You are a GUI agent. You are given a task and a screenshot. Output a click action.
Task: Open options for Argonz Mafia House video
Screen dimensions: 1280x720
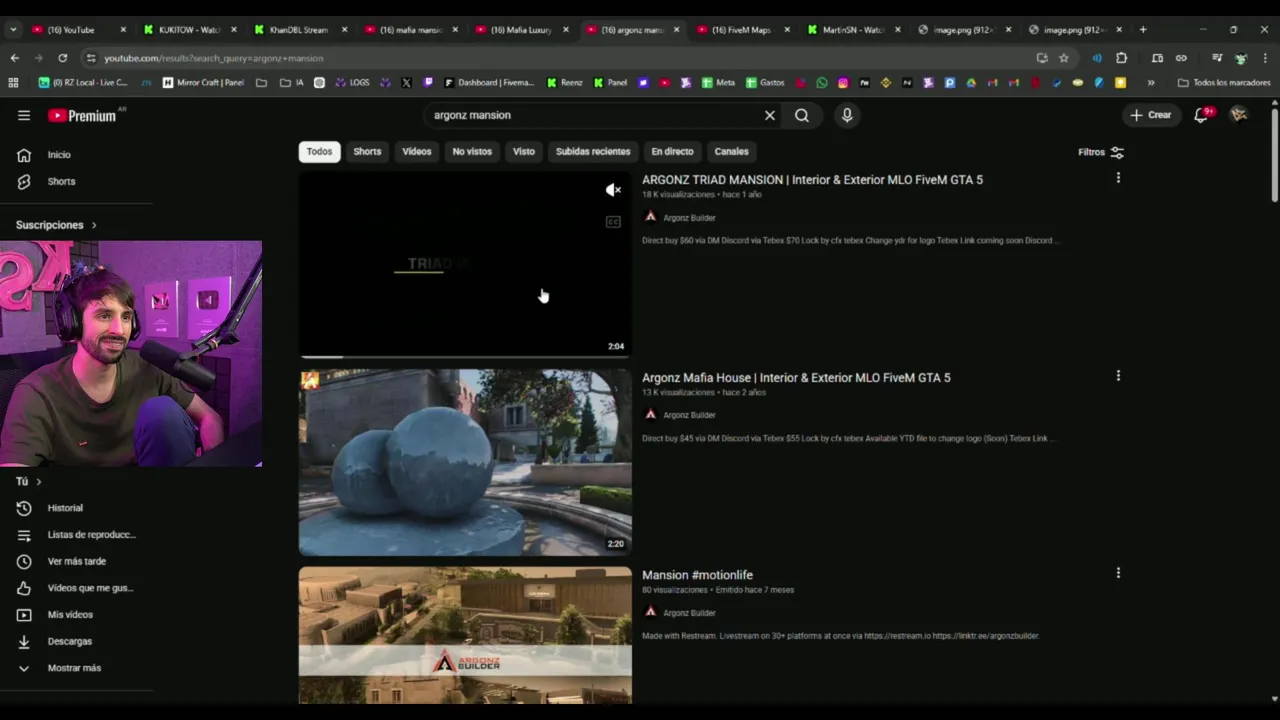coord(1118,376)
